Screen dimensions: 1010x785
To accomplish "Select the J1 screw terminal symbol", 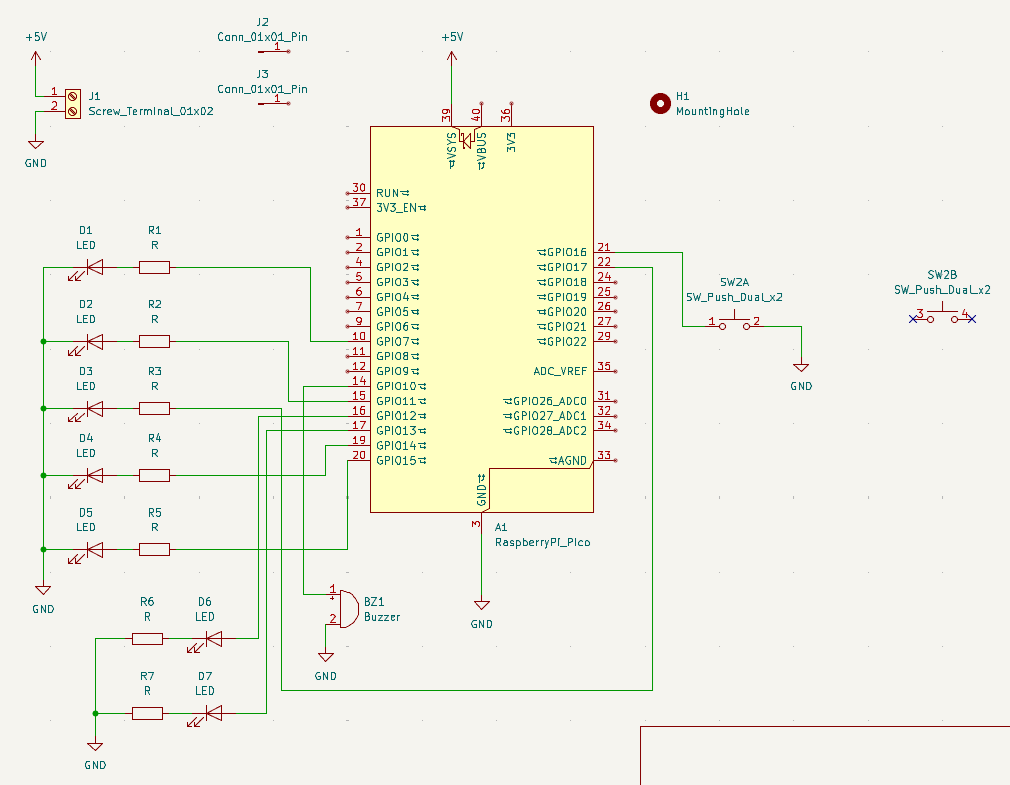I will click(73, 104).
